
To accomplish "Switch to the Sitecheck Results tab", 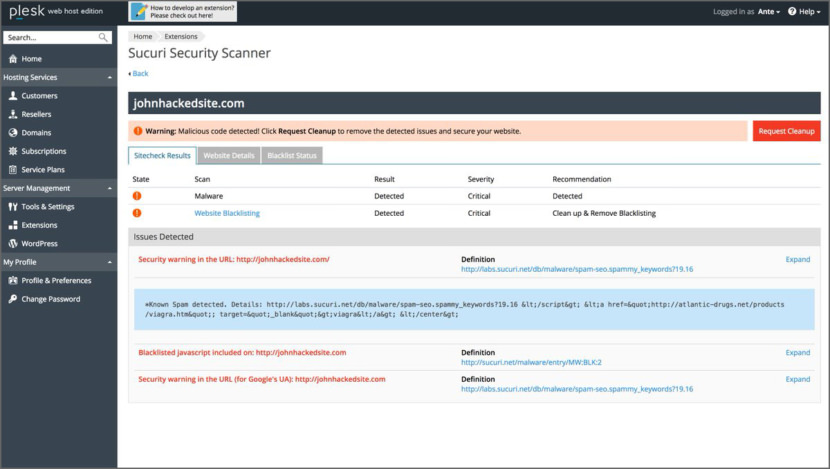I will click(162, 156).
